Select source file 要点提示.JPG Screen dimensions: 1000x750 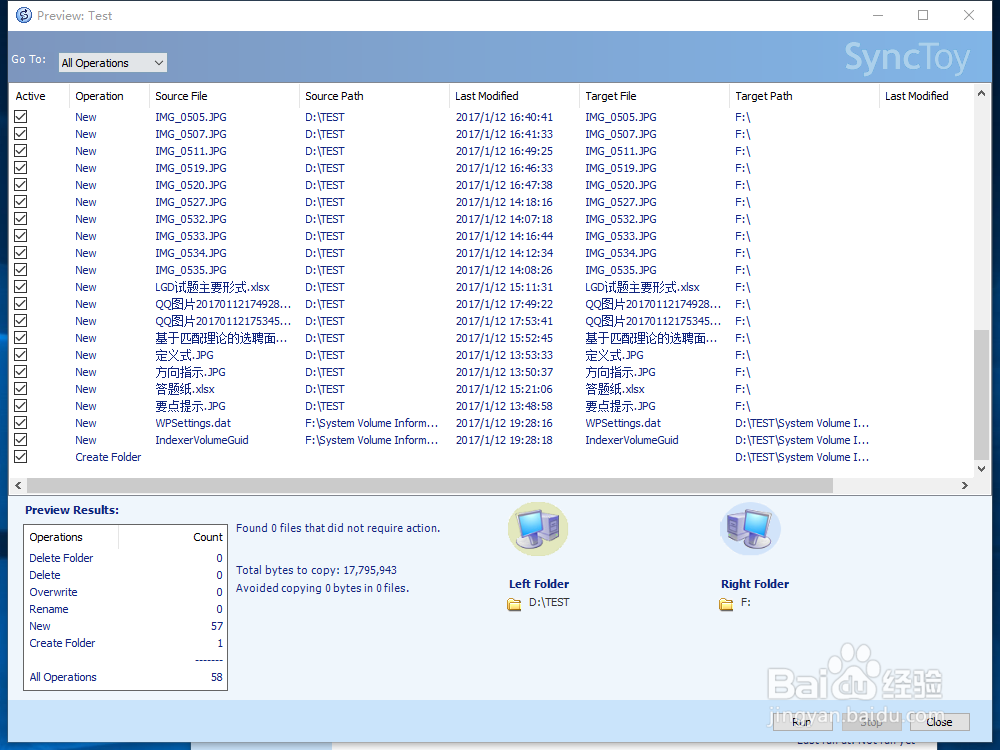(190, 406)
